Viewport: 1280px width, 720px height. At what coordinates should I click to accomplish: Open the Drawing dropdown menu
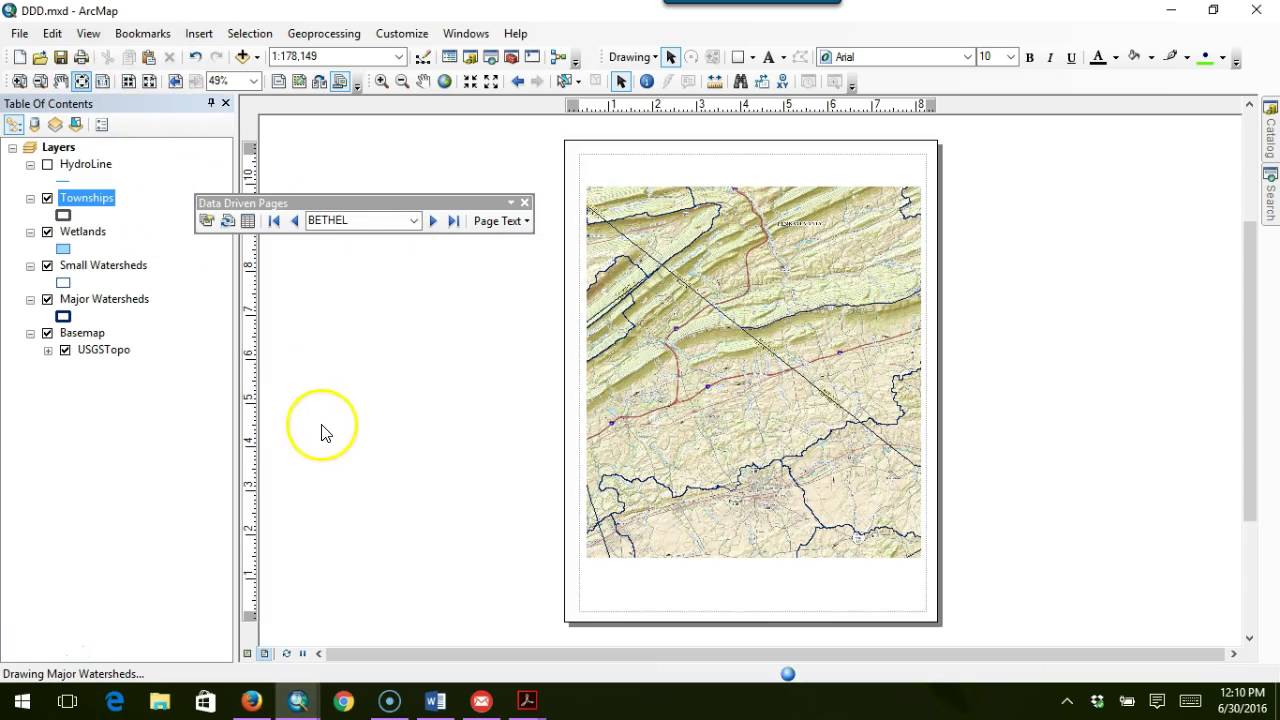633,57
